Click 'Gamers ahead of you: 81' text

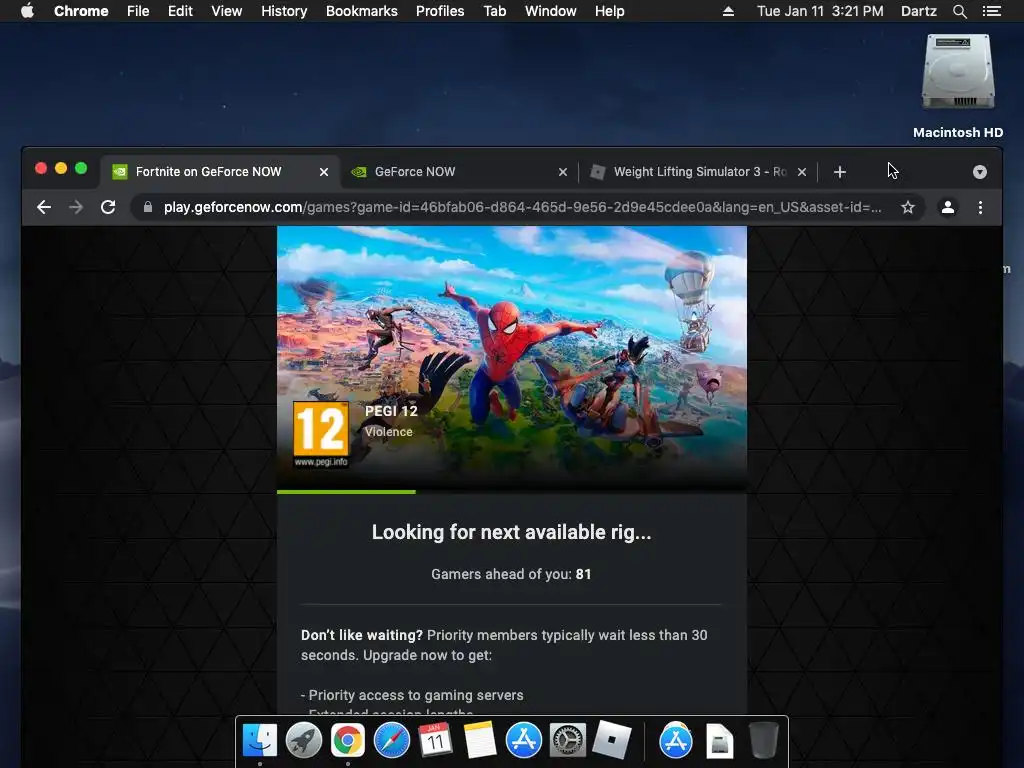click(511, 574)
